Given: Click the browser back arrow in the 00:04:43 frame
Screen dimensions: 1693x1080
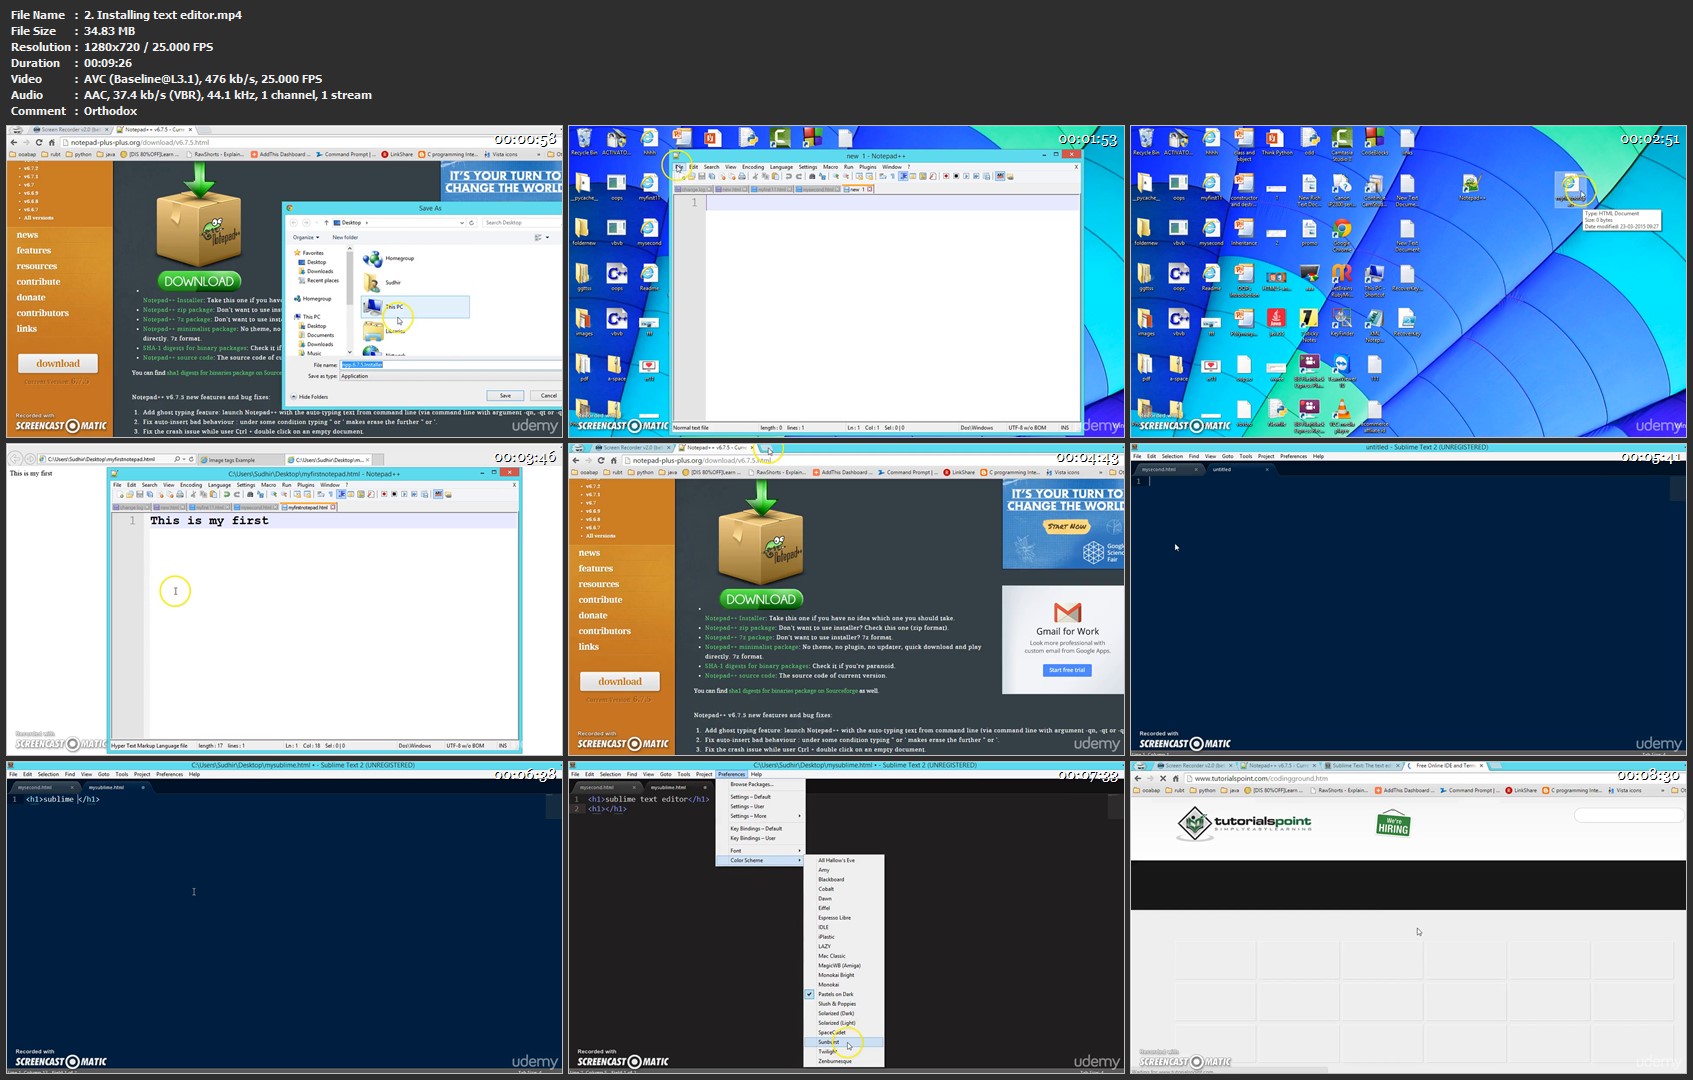Looking at the screenshot, I should tap(576, 460).
